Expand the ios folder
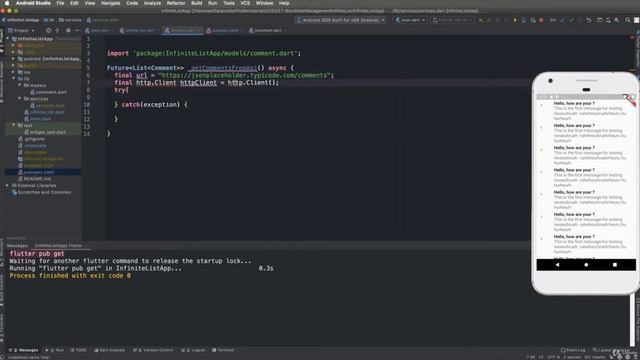The width and height of the screenshot is (640, 360). (x=13, y=72)
